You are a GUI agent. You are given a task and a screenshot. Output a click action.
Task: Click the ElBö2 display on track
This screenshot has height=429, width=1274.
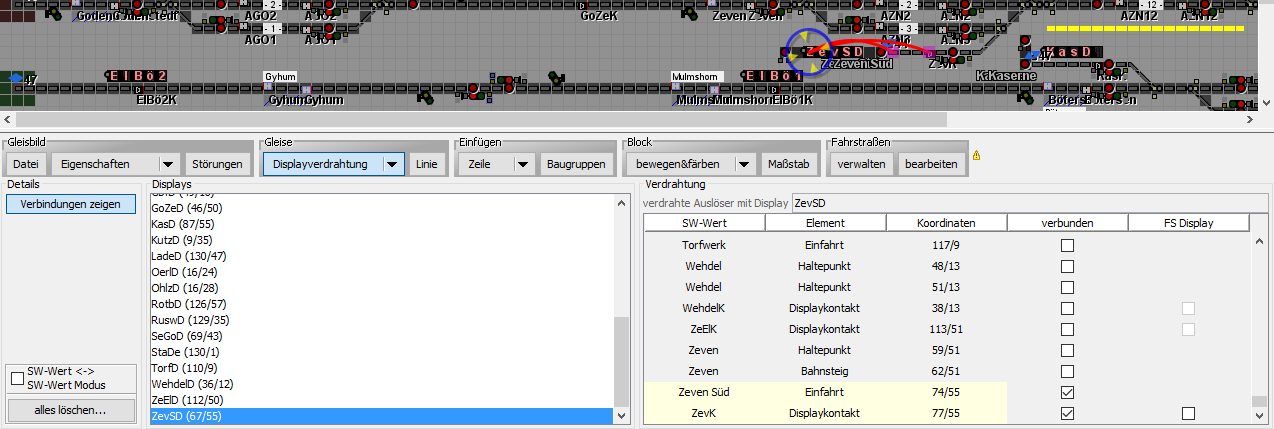(137, 76)
